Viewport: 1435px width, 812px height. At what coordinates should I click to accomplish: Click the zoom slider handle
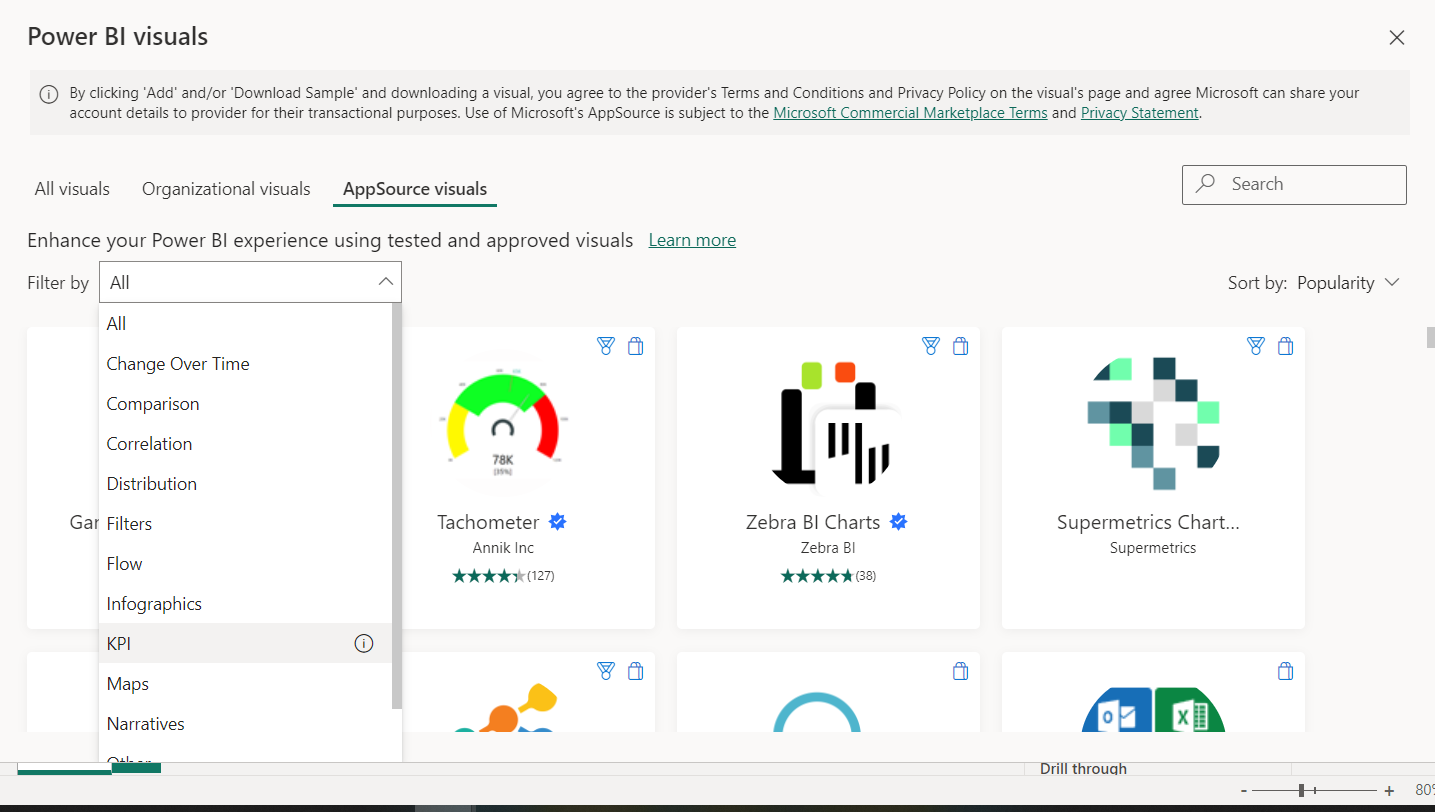click(1301, 790)
